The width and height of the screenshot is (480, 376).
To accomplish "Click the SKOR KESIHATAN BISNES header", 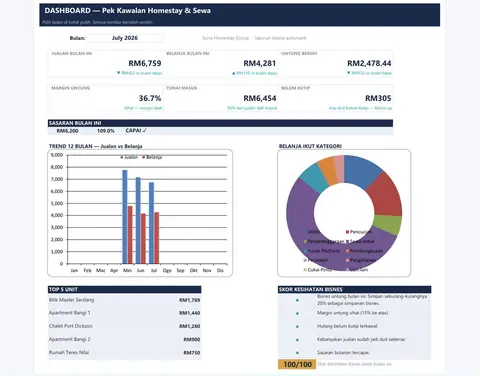I will point(355,289).
